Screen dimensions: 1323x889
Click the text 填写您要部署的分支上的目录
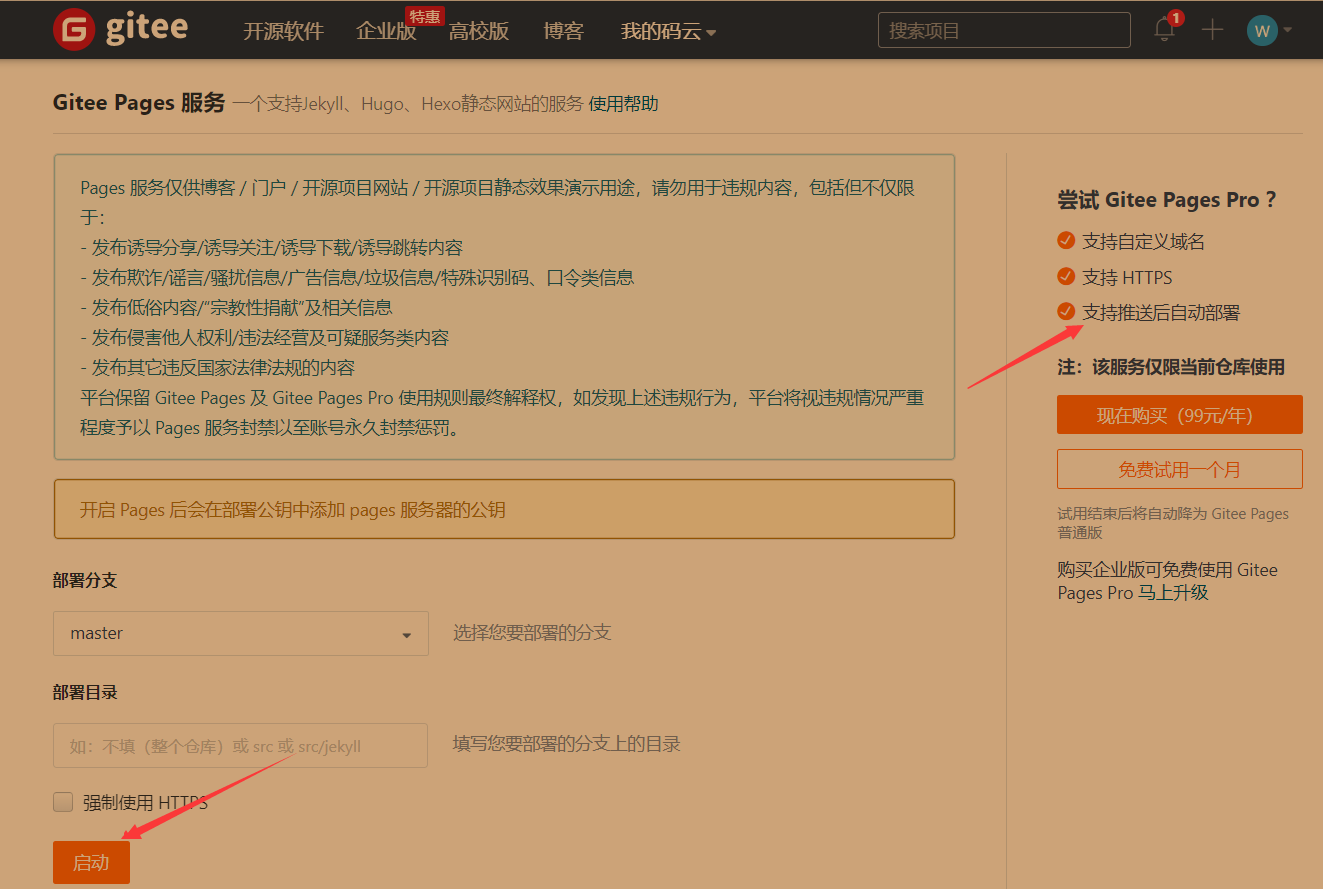click(567, 744)
